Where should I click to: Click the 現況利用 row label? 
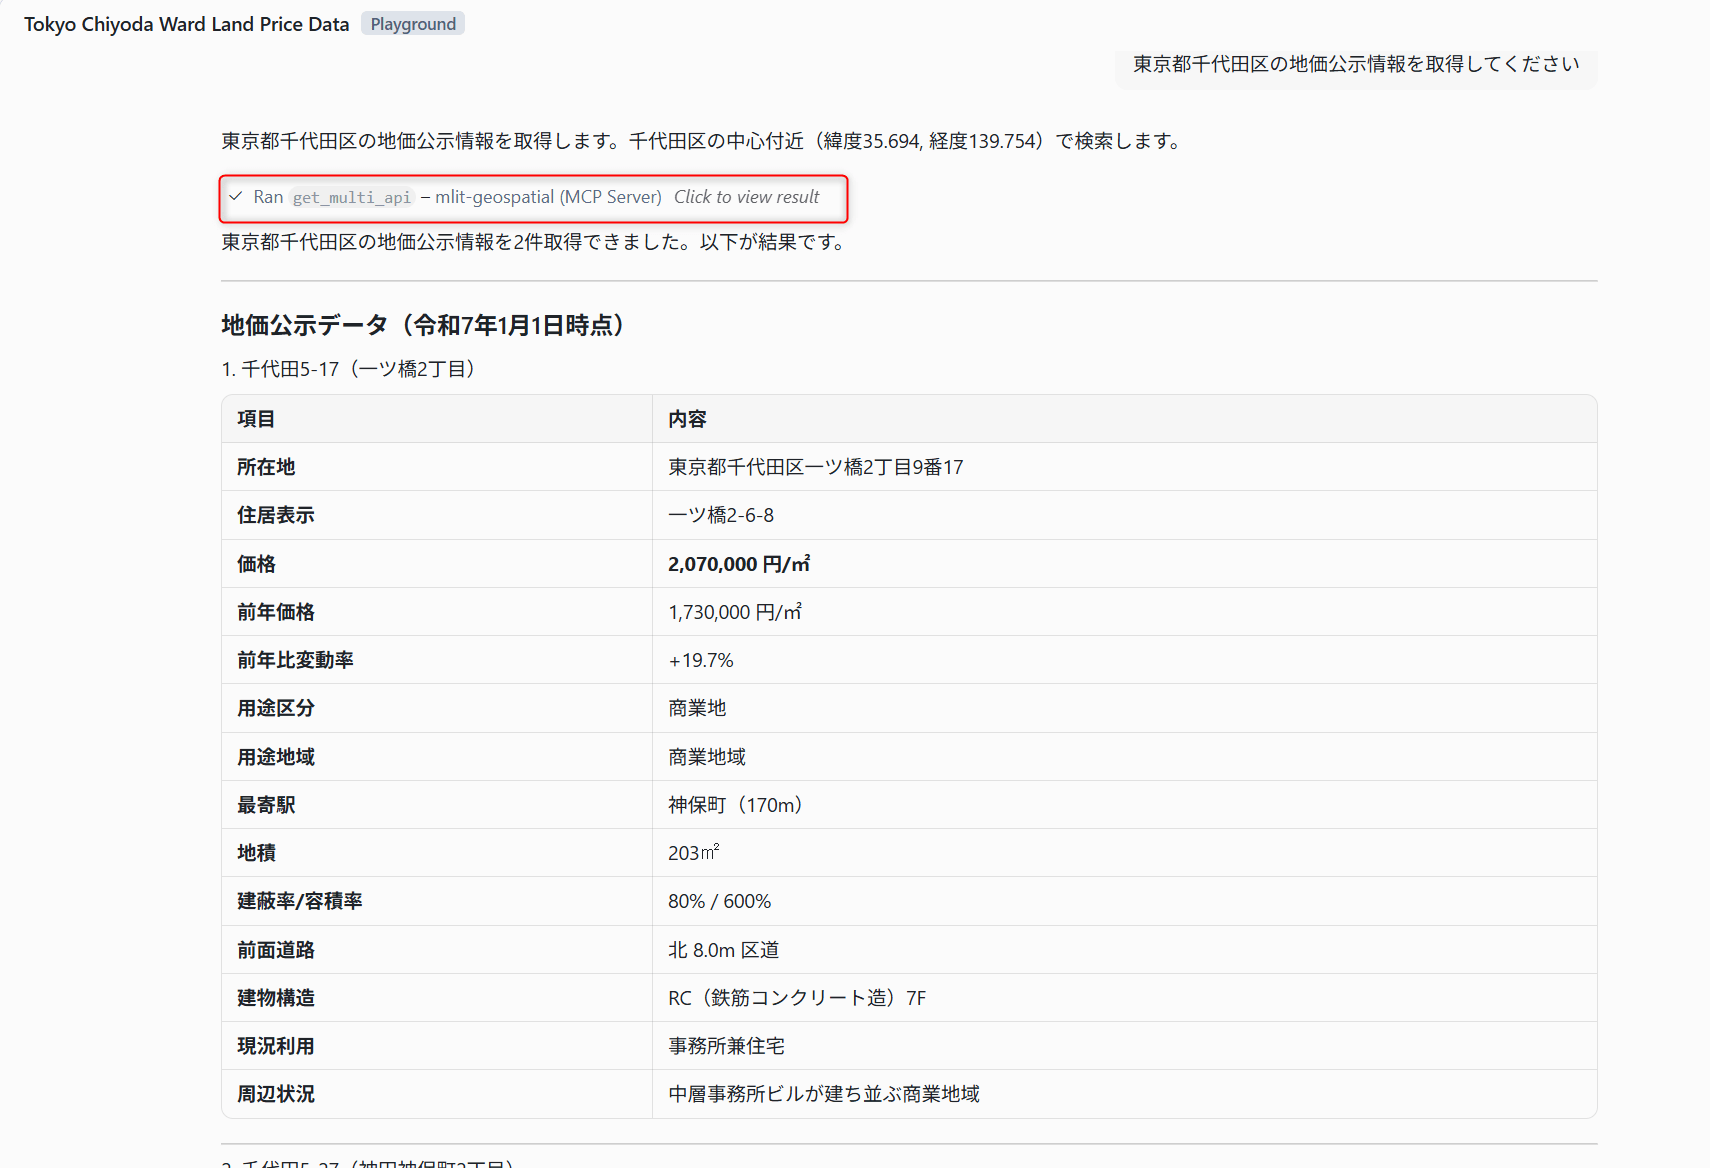[x=276, y=1046]
